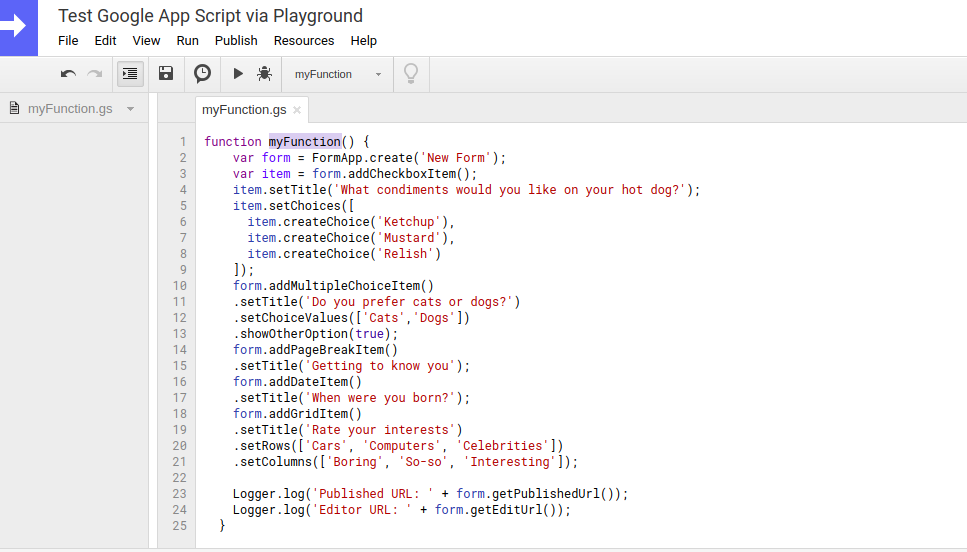Click the highlighted 'myFunction' name on line 1
Screen dimensions: 967x552
pyautogui.click(x=305, y=142)
